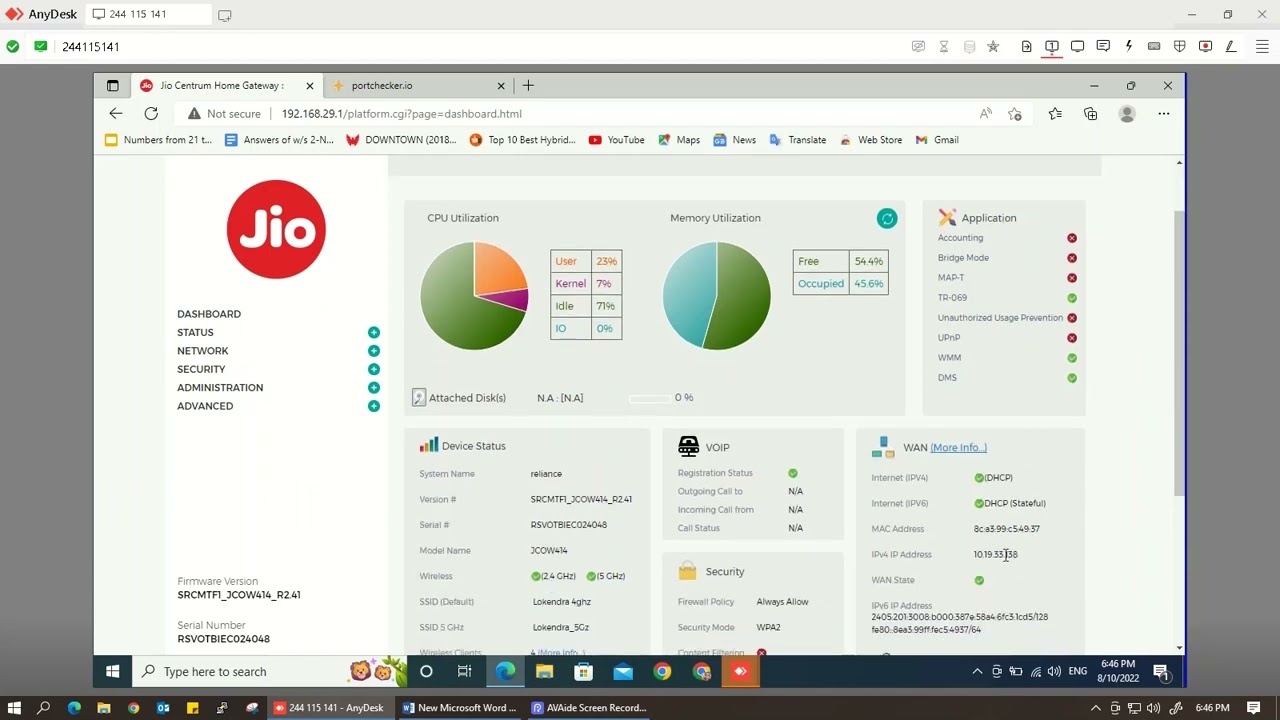Image resolution: width=1280 pixels, height=720 pixels.
Task: Open AnyDesk permissions shield icon
Action: tap(1180, 46)
